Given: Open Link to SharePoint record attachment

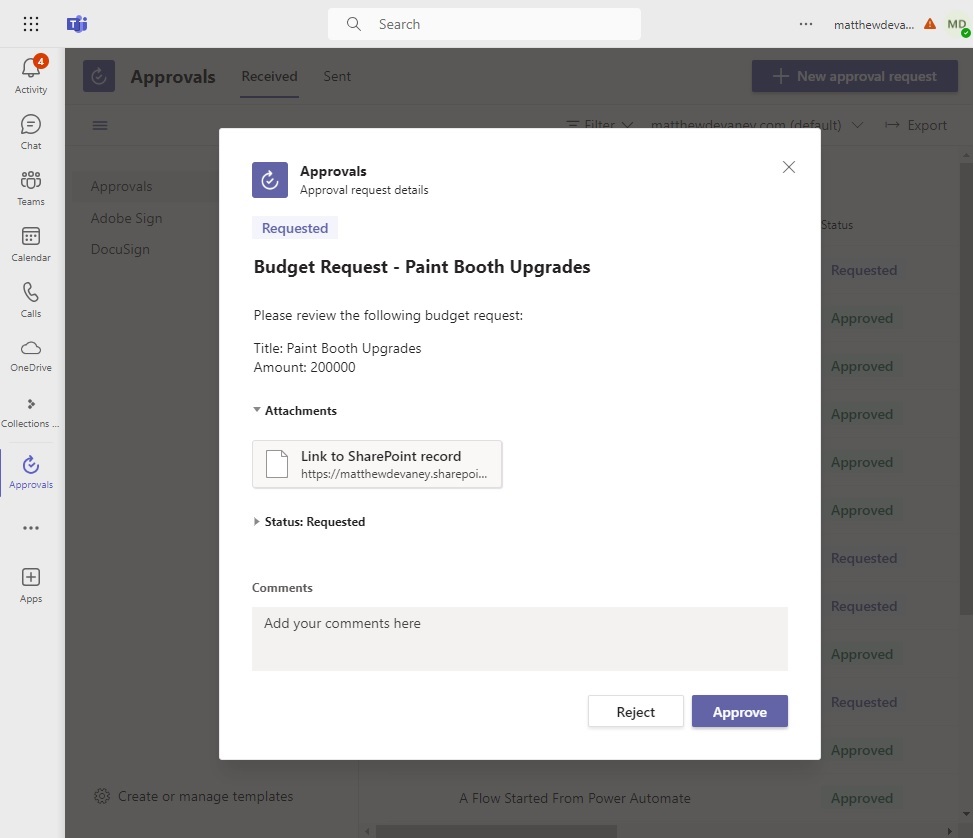Looking at the screenshot, I should click(x=377, y=464).
